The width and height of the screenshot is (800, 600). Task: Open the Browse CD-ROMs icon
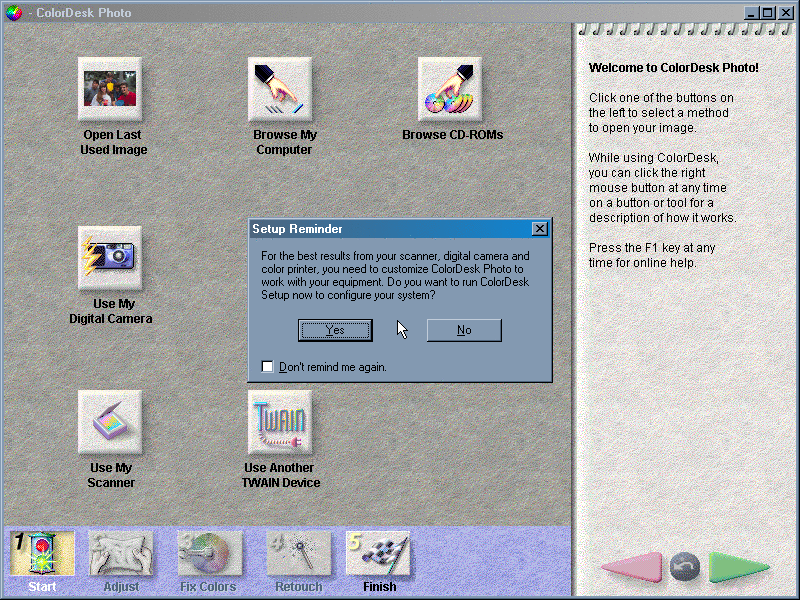(x=449, y=89)
